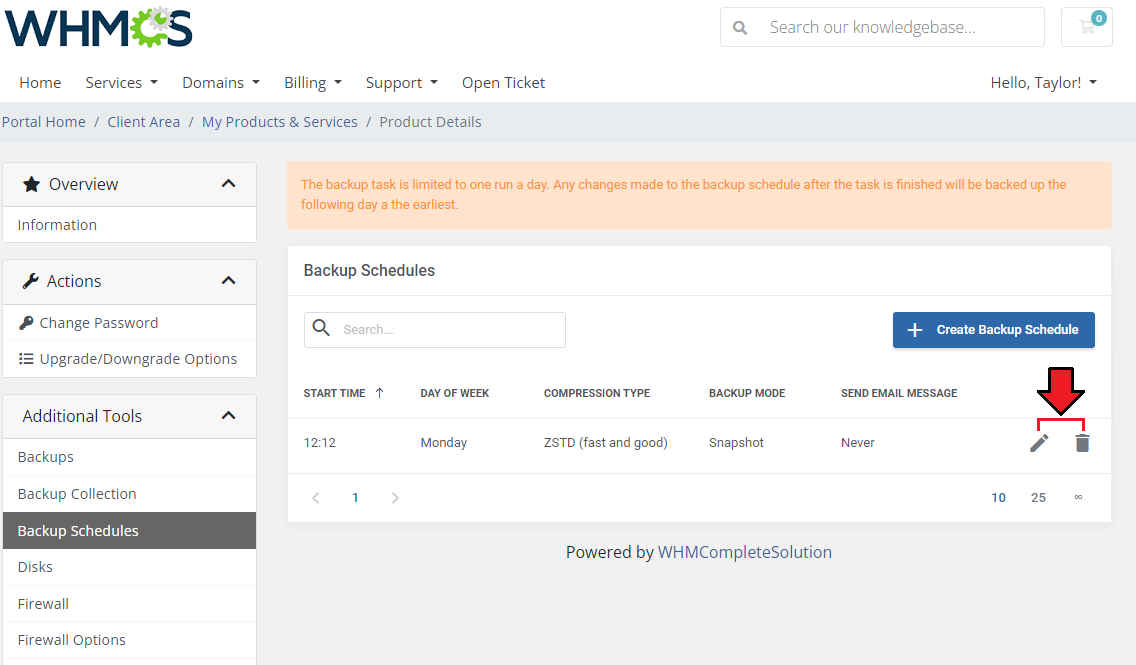
Task: Open the Billing dropdown menu
Action: [x=312, y=83]
